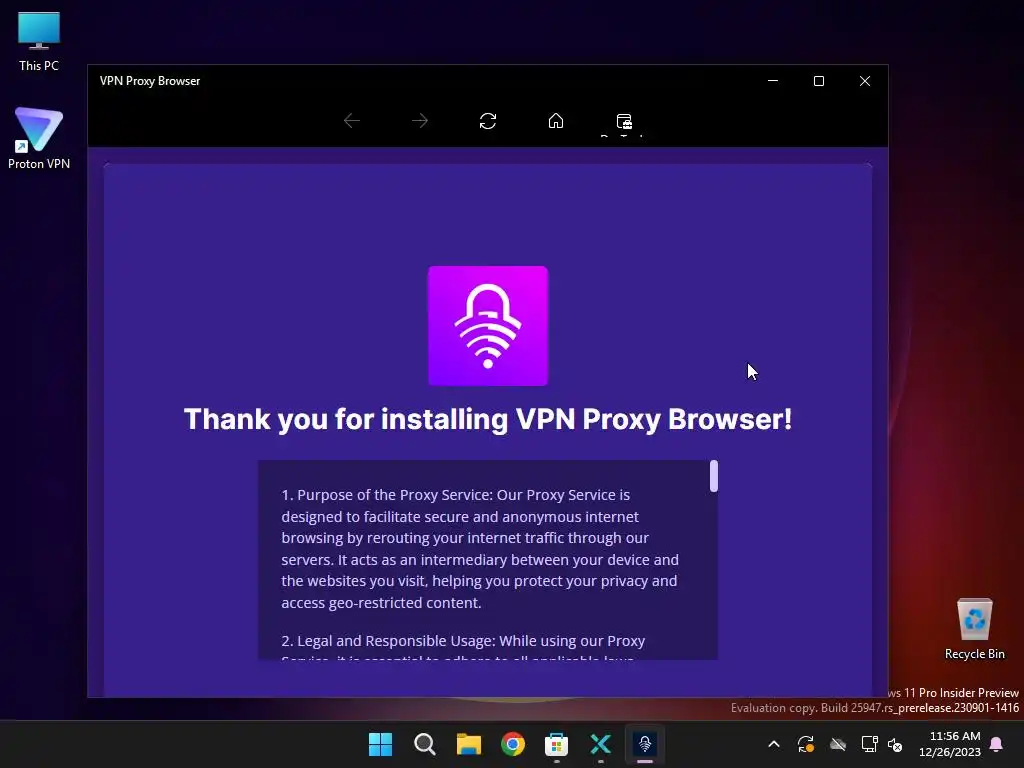This screenshot has width=1024, height=768.
Task: Open This PC desktop icon
Action: click(x=39, y=42)
